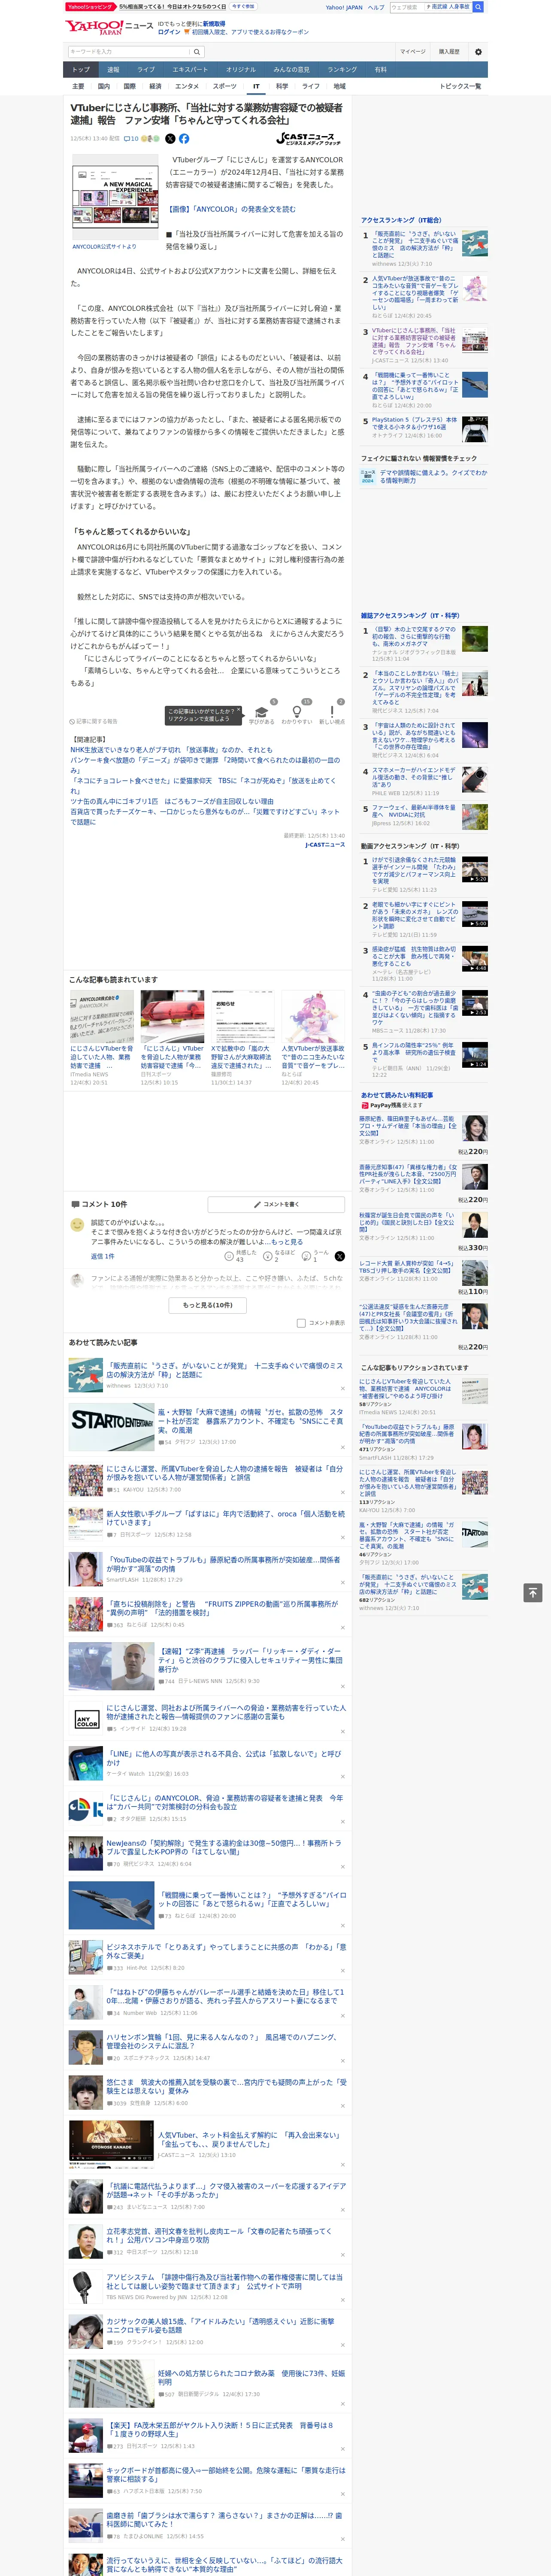Select the トップ tab in navigation bar
Viewport: 551px width, 2576px height.
[81, 70]
